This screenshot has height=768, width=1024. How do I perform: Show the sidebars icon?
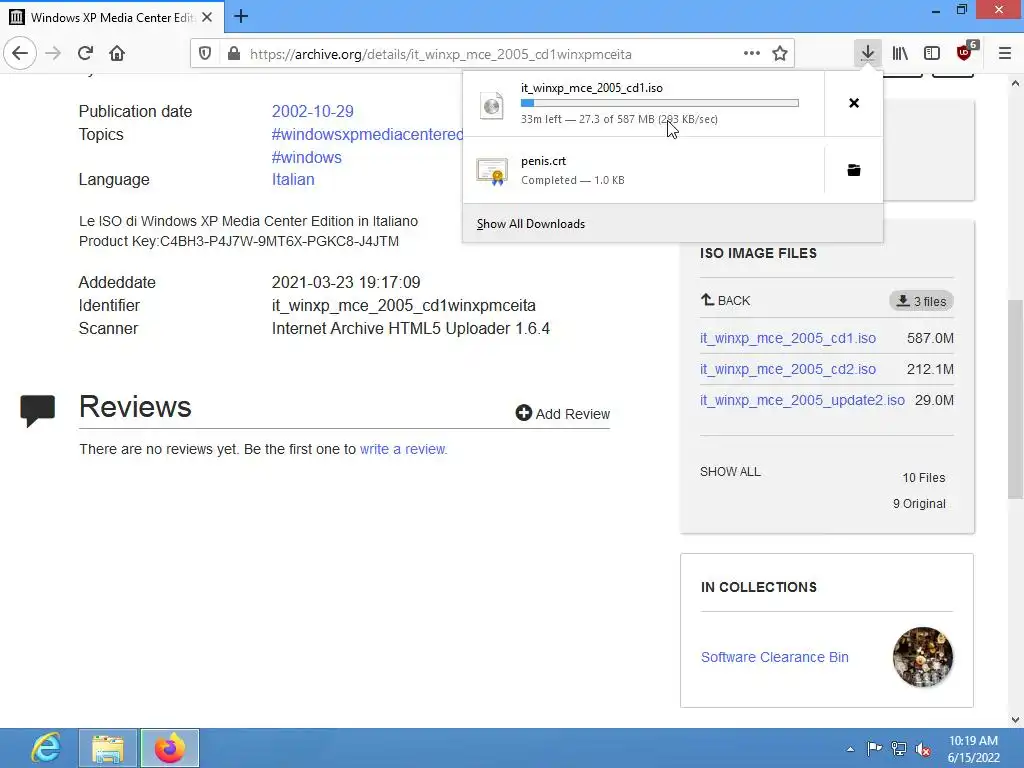click(932, 54)
